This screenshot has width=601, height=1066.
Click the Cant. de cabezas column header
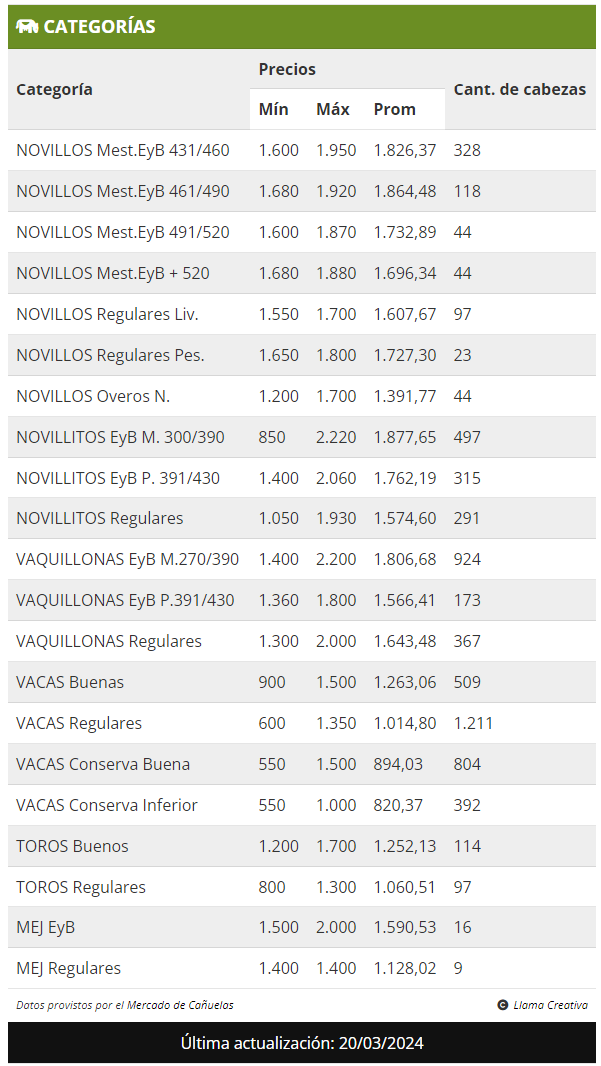point(519,89)
